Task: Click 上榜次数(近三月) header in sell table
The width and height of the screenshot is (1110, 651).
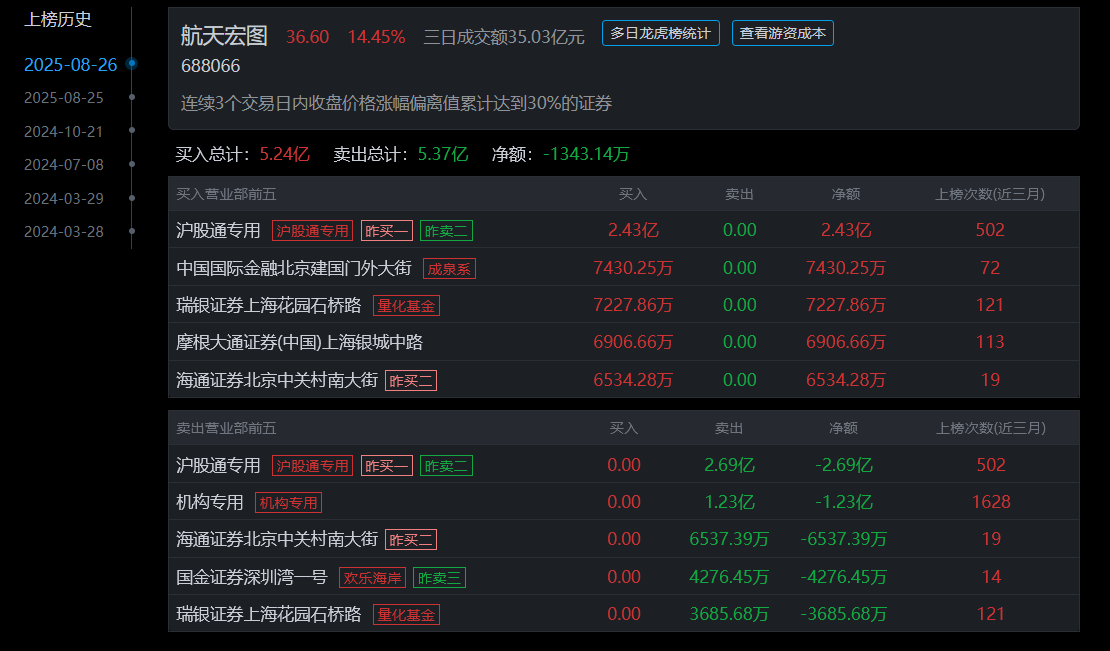Action: (x=990, y=428)
